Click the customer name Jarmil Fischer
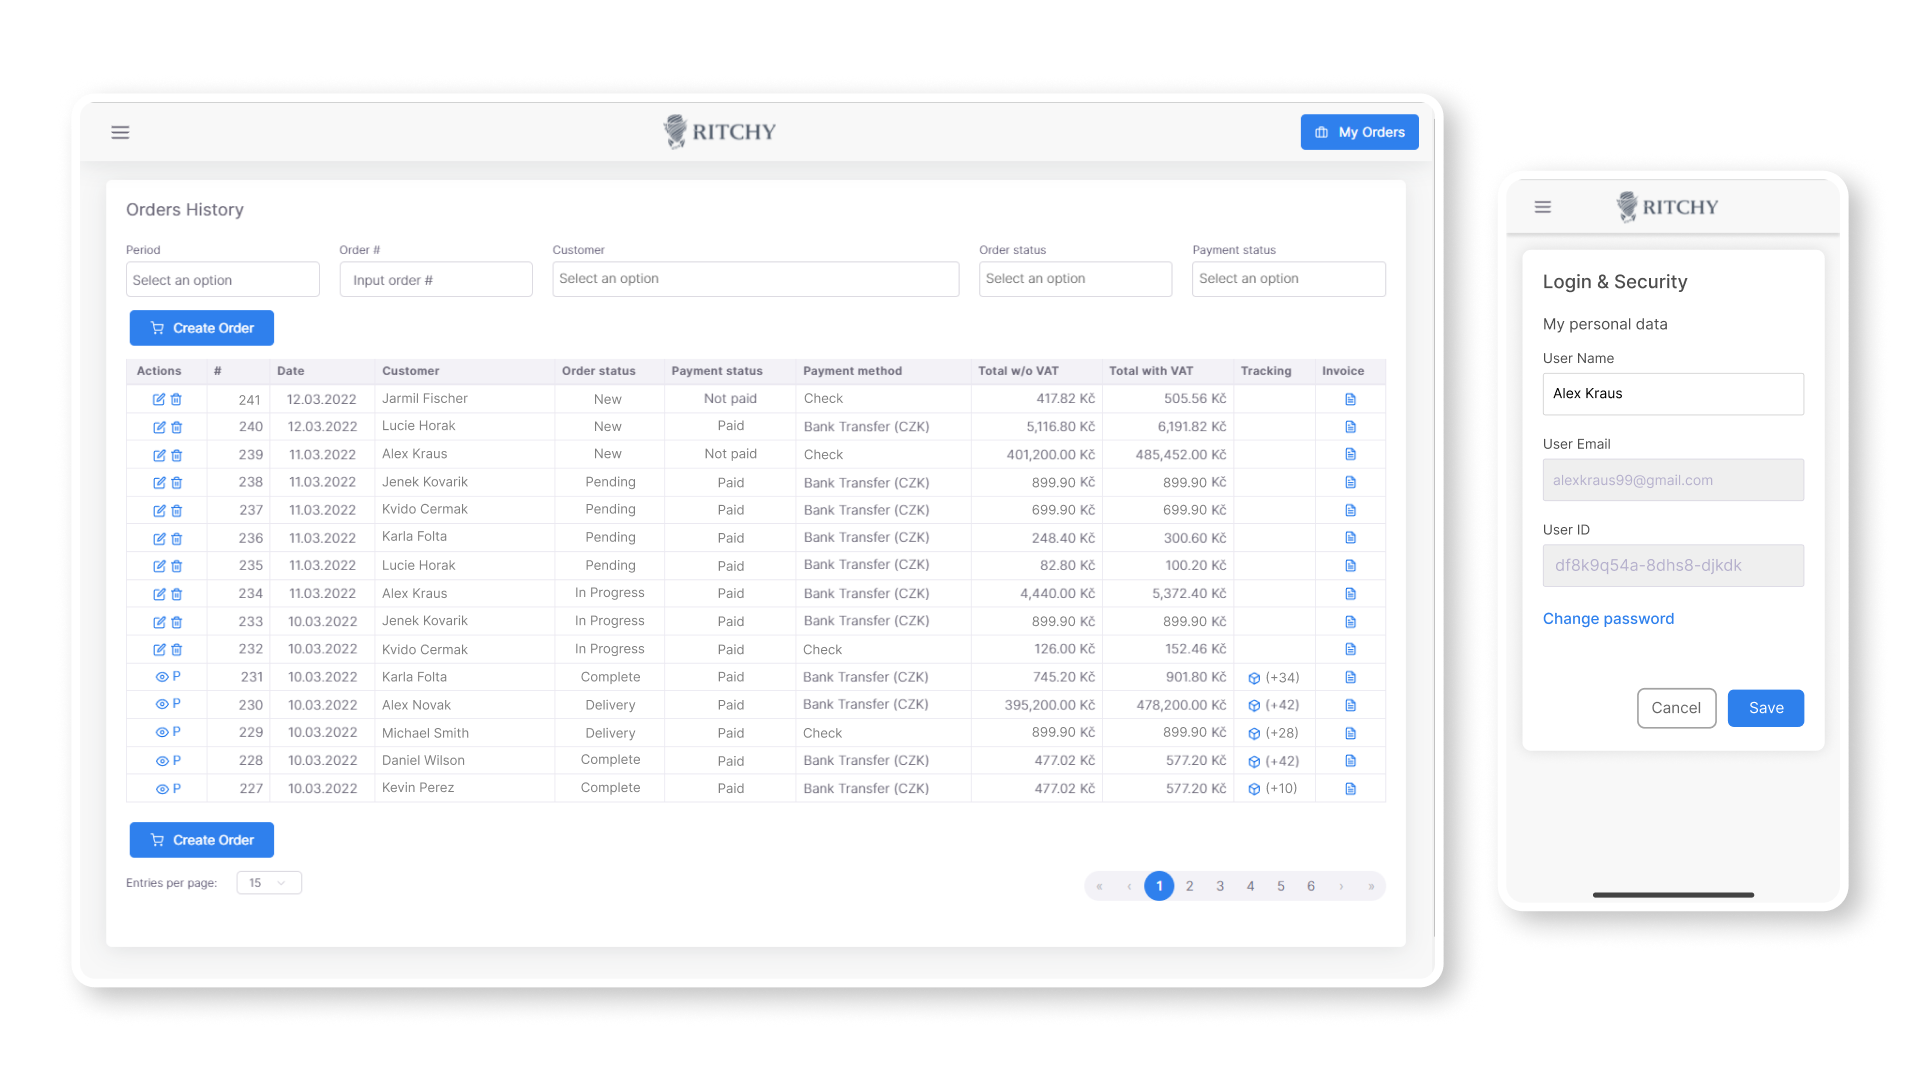This screenshot has width=1920, height=1080. tap(424, 398)
